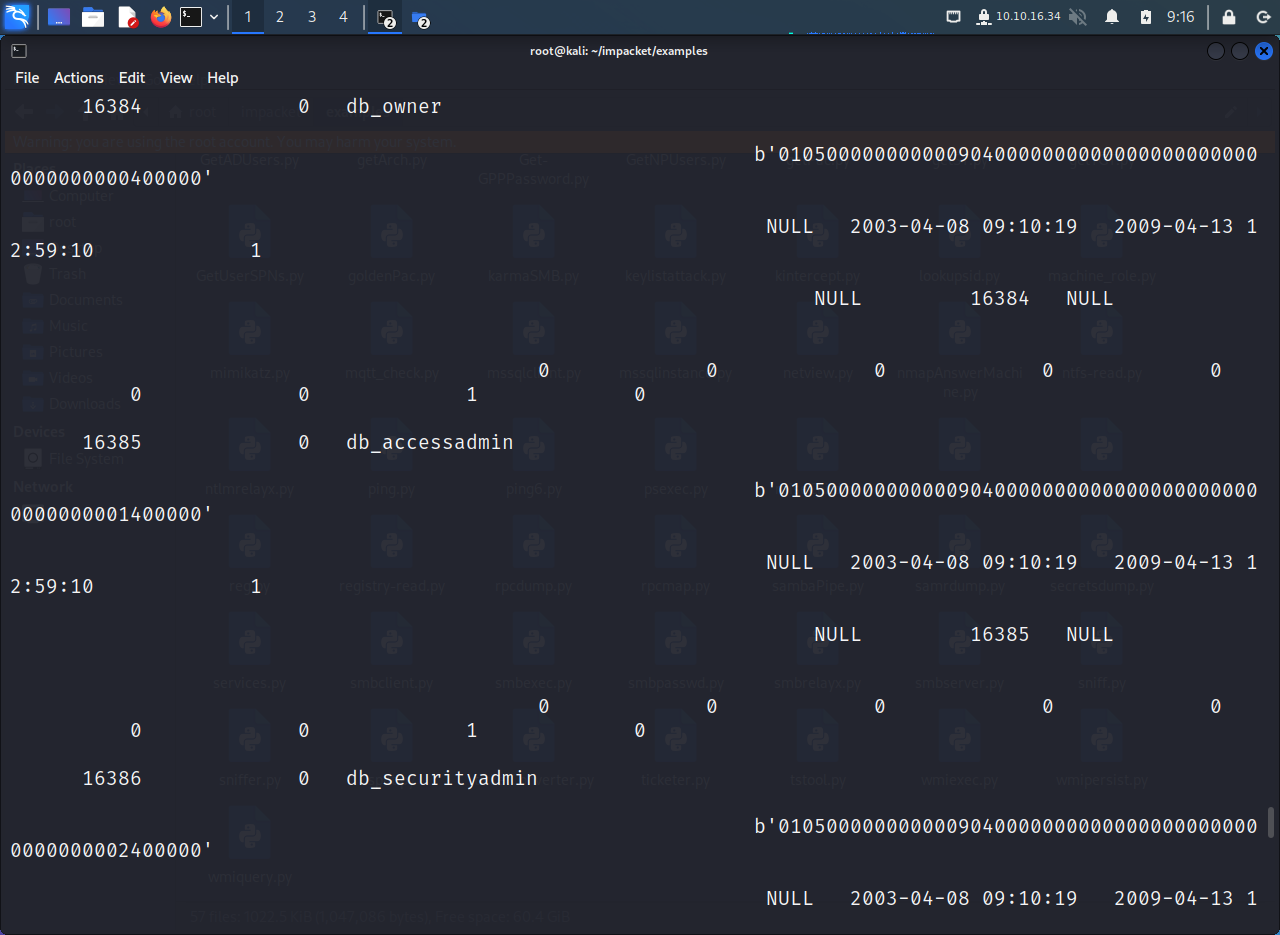Launch the text editor from panel
The width and height of the screenshot is (1280, 935).
pos(127,17)
